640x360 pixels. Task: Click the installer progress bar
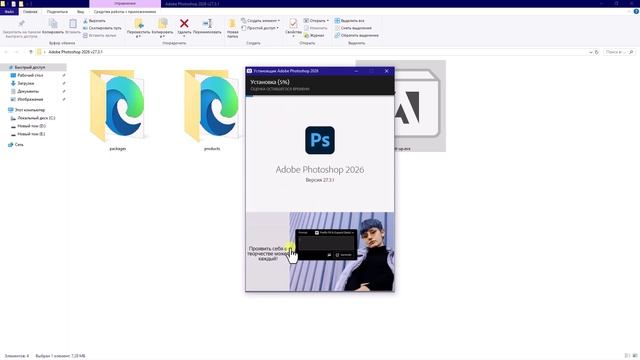[320, 96]
